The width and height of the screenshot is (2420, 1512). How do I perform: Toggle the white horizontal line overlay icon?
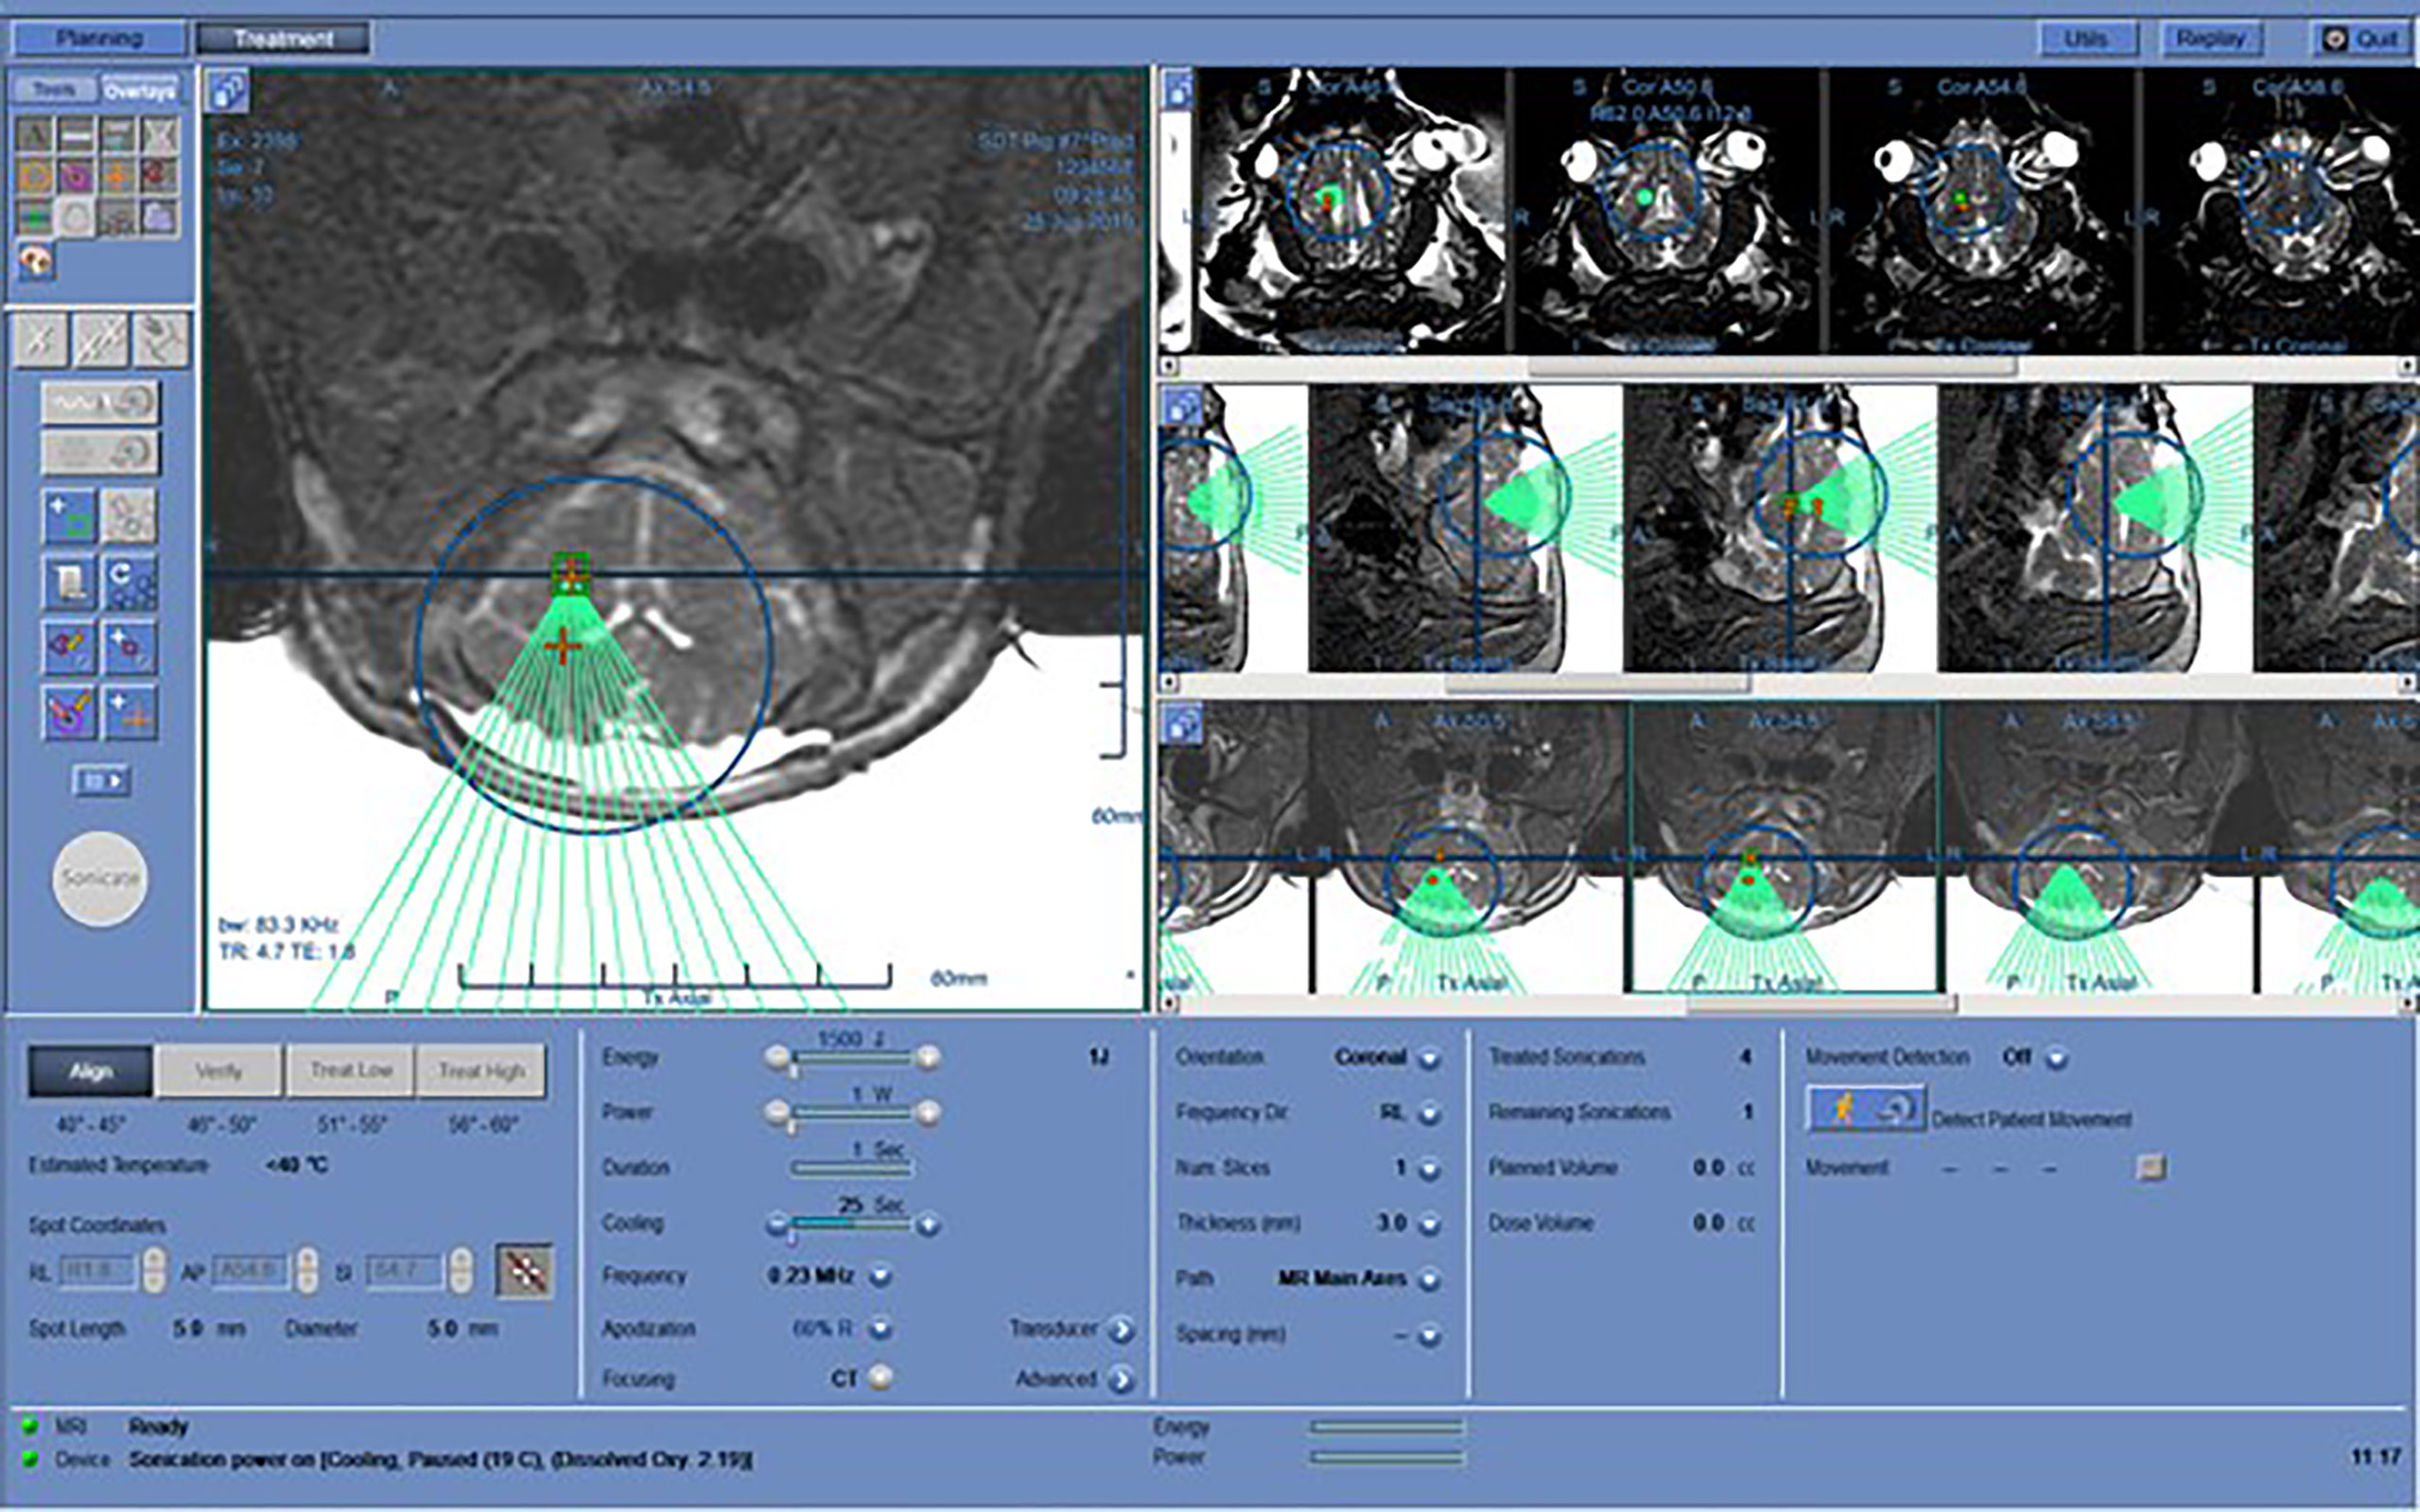76,133
